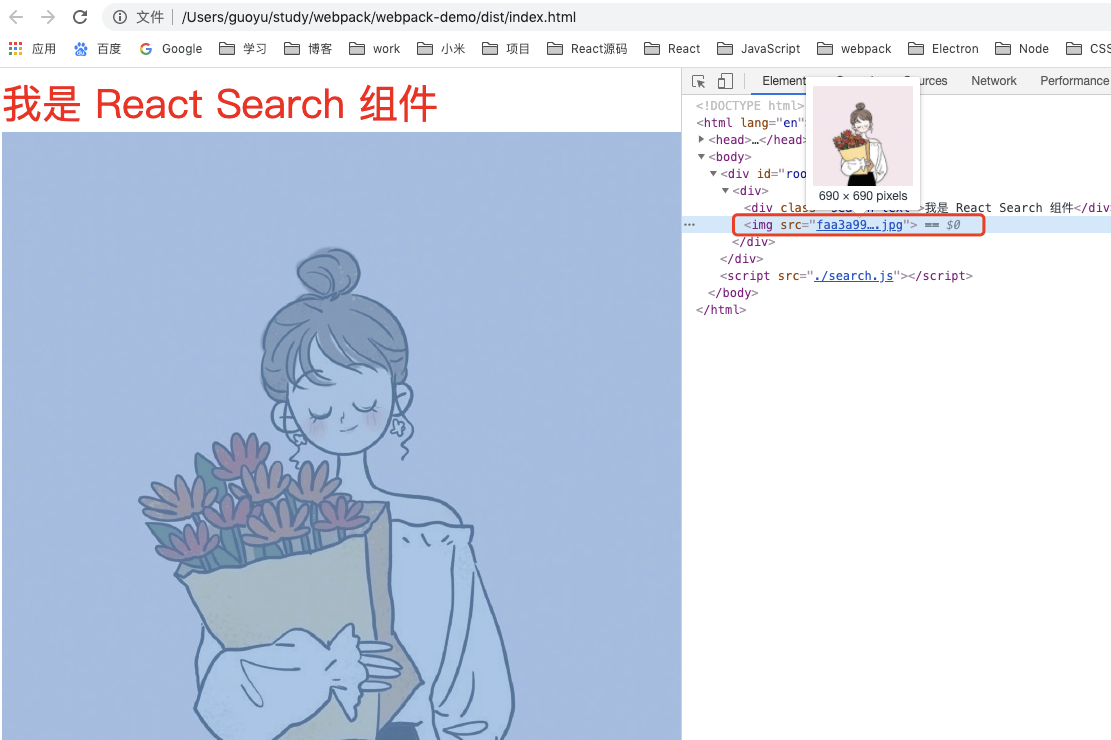Expand the head element in the DOM tree
The image size is (1111, 740).
[x=700, y=139]
